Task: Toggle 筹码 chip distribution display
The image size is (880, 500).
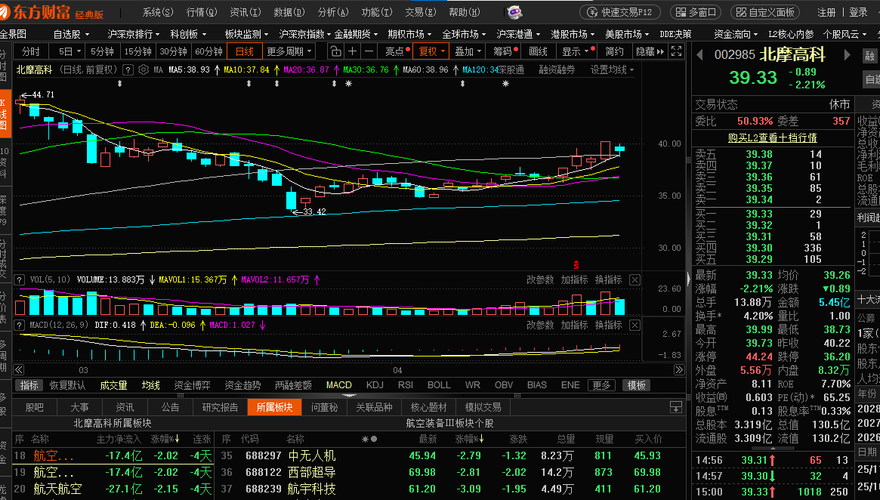Action: click(x=505, y=52)
